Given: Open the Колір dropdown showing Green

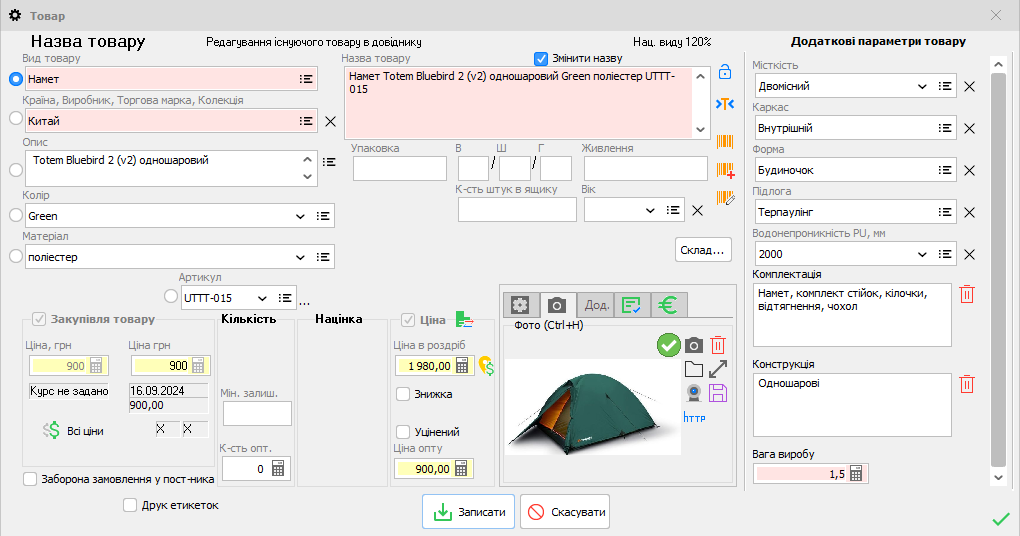Looking at the screenshot, I should (x=300, y=216).
